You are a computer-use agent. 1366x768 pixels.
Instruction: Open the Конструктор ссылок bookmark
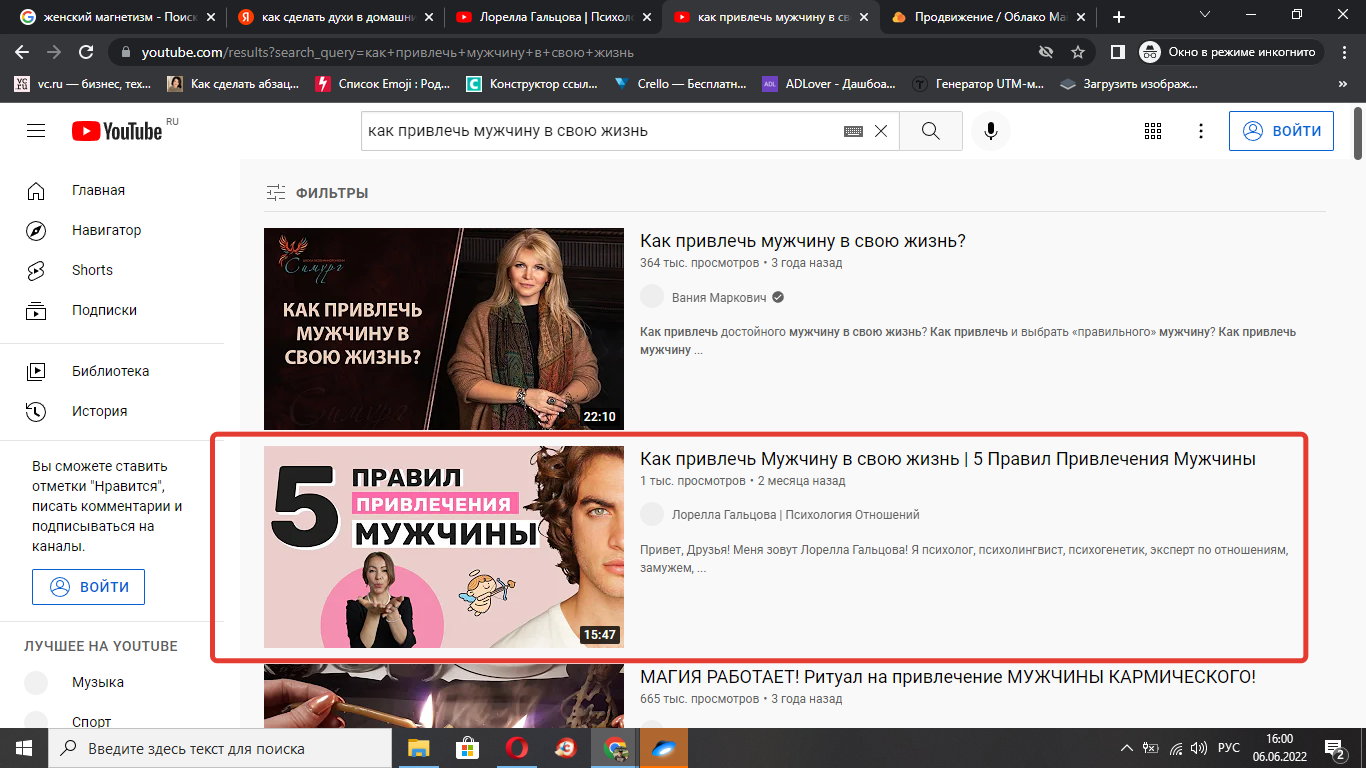pos(532,84)
